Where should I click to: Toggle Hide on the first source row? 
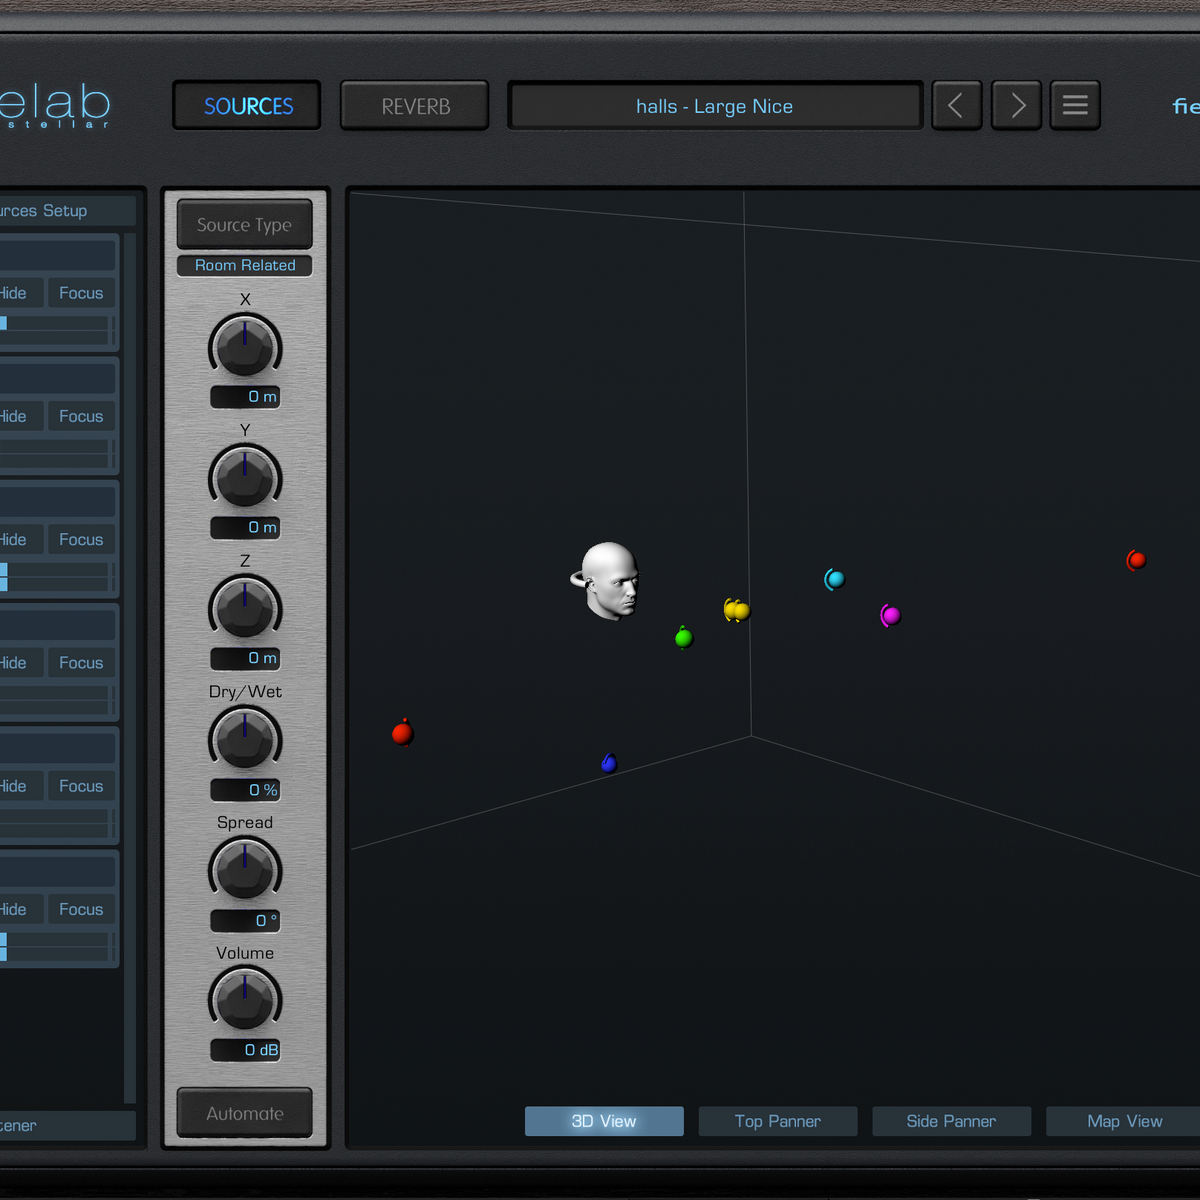[x=19, y=293]
